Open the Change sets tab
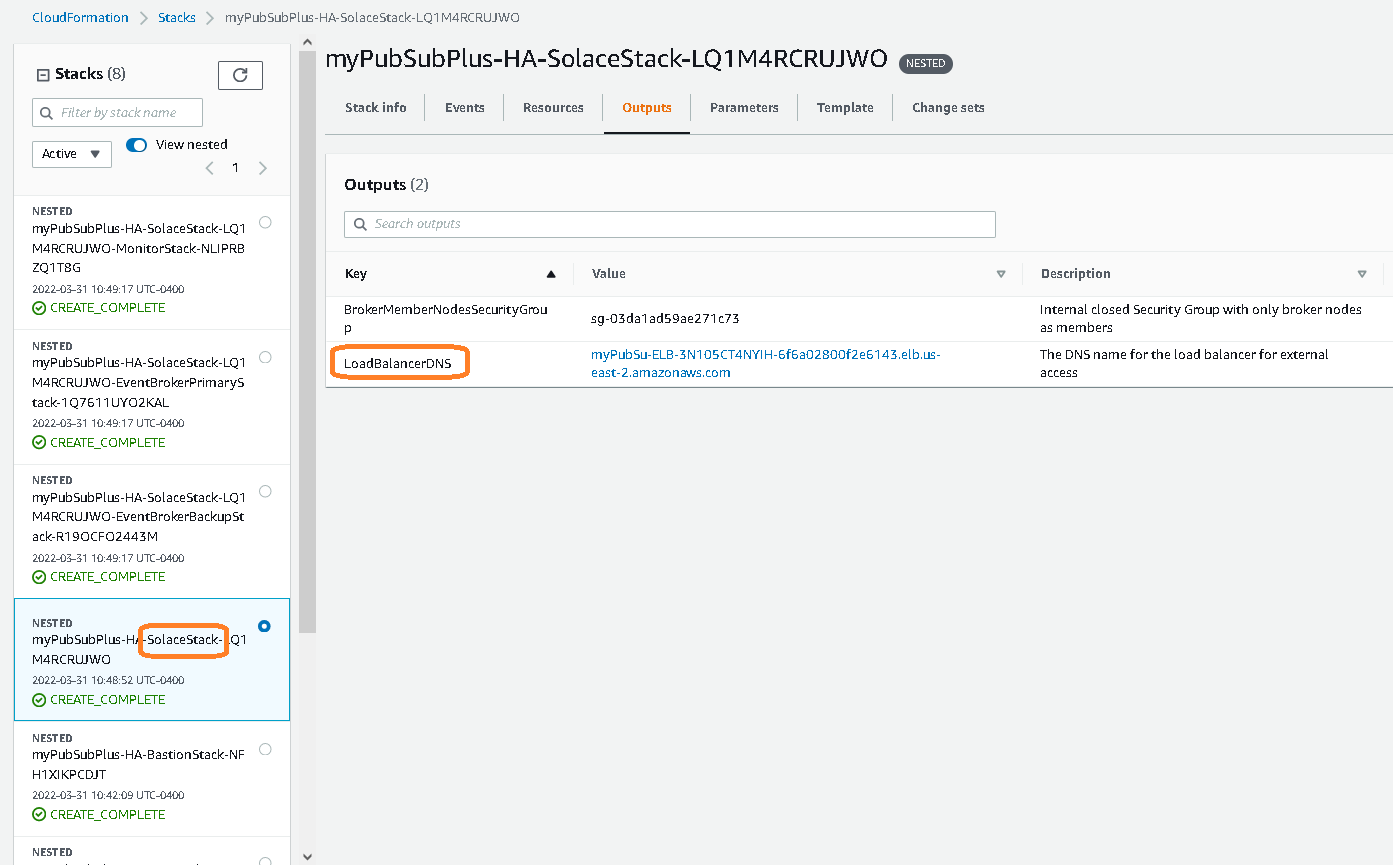This screenshot has width=1393, height=865. click(x=948, y=108)
